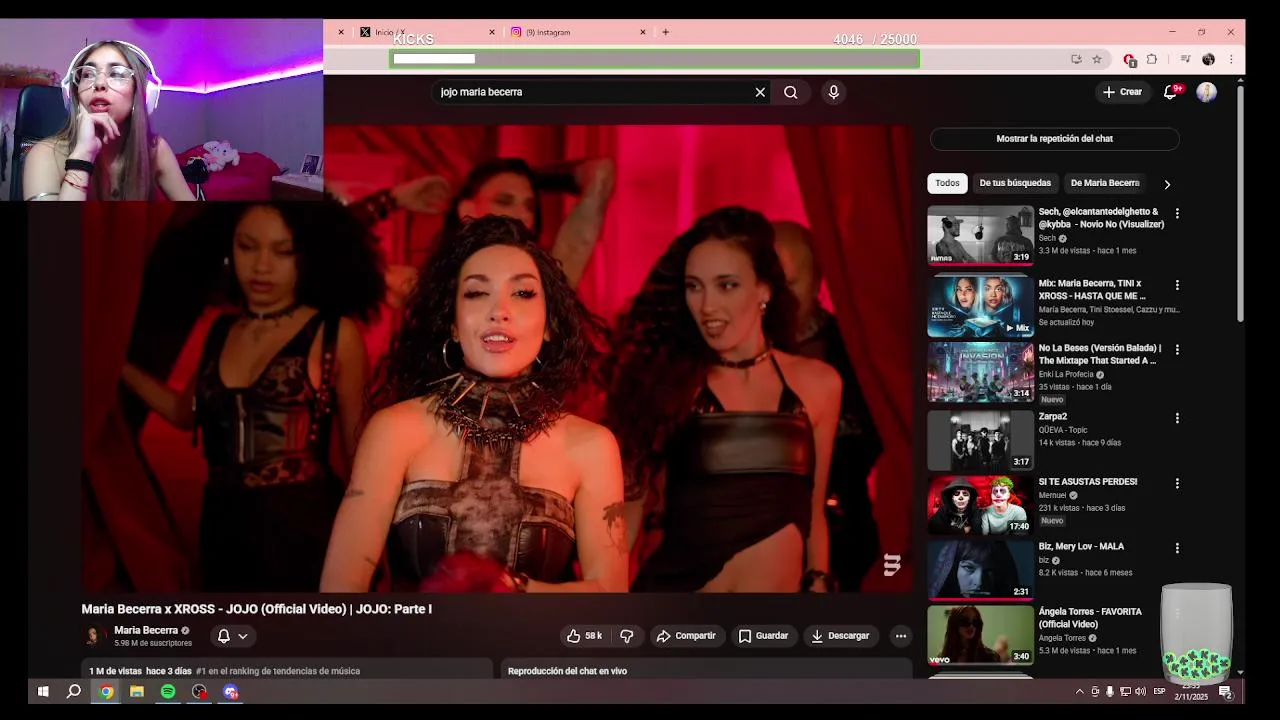The width and height of the screenshot is (1280, 720).
Task: Open SI TE ASUSTAS PERDES thumbnail
Action: 980,505
